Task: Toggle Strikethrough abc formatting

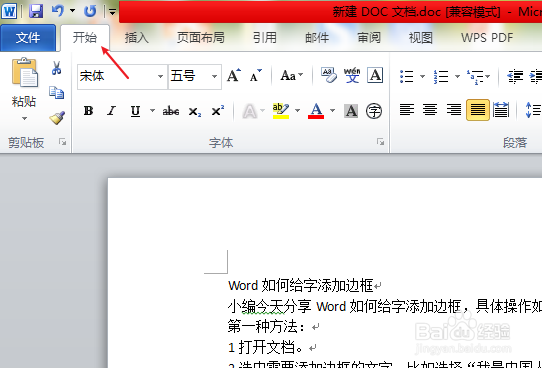Action: [x=171, y=111]
